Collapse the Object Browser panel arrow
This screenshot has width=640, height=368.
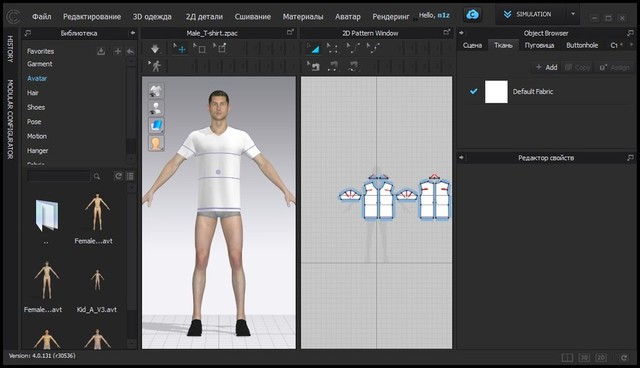[462, 33]
